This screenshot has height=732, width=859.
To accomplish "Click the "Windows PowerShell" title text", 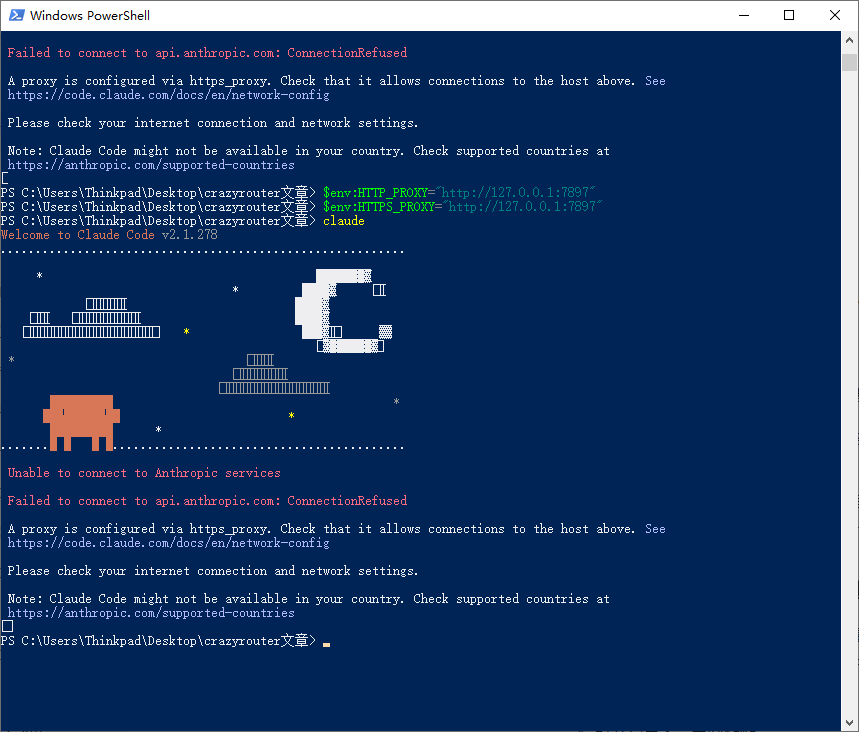I will (90, 15).
